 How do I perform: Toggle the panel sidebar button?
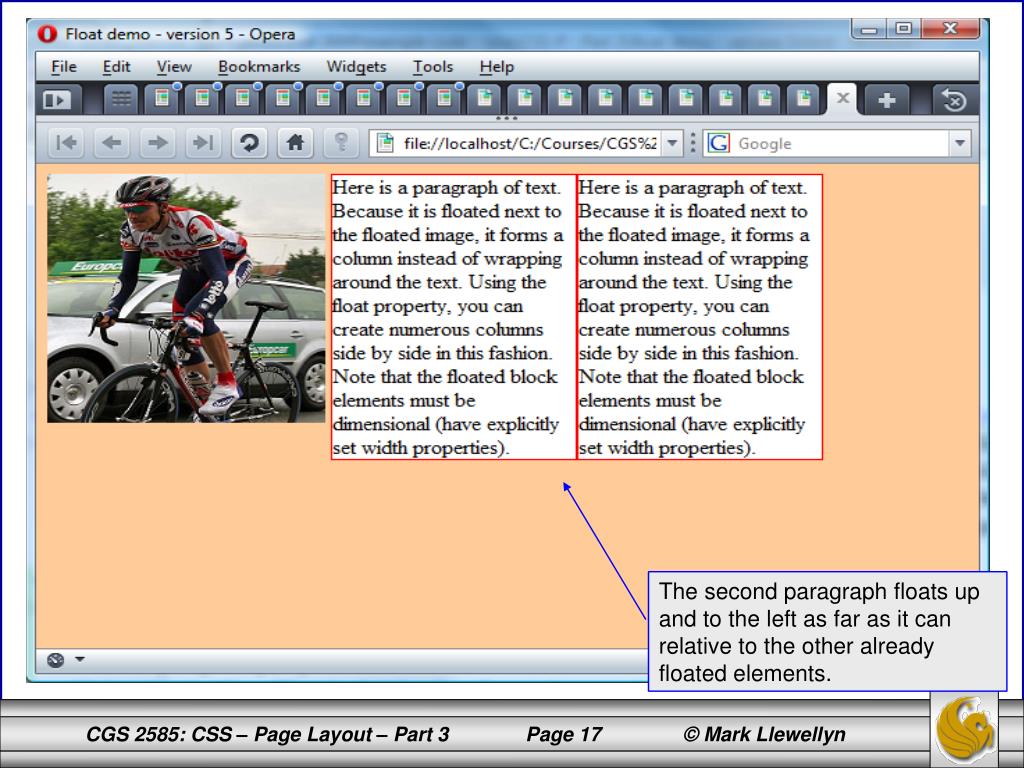click(57, 100)
